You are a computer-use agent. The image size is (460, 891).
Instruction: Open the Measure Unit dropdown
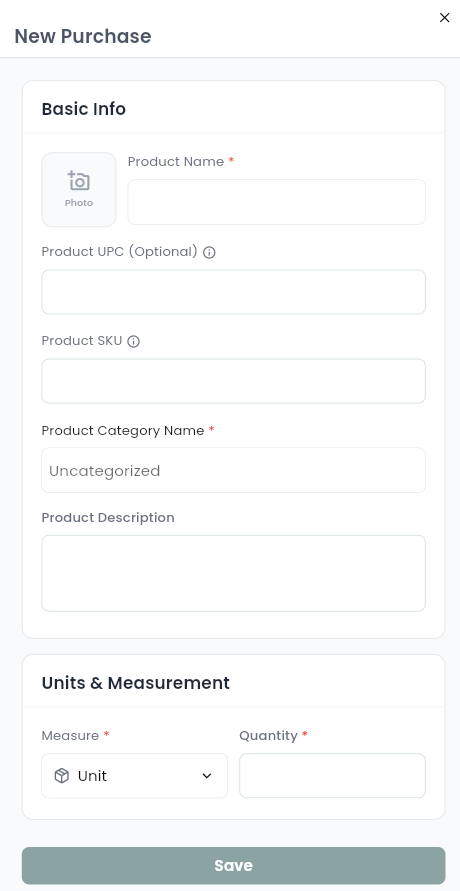pyautogui.click(x=135, y=776)
